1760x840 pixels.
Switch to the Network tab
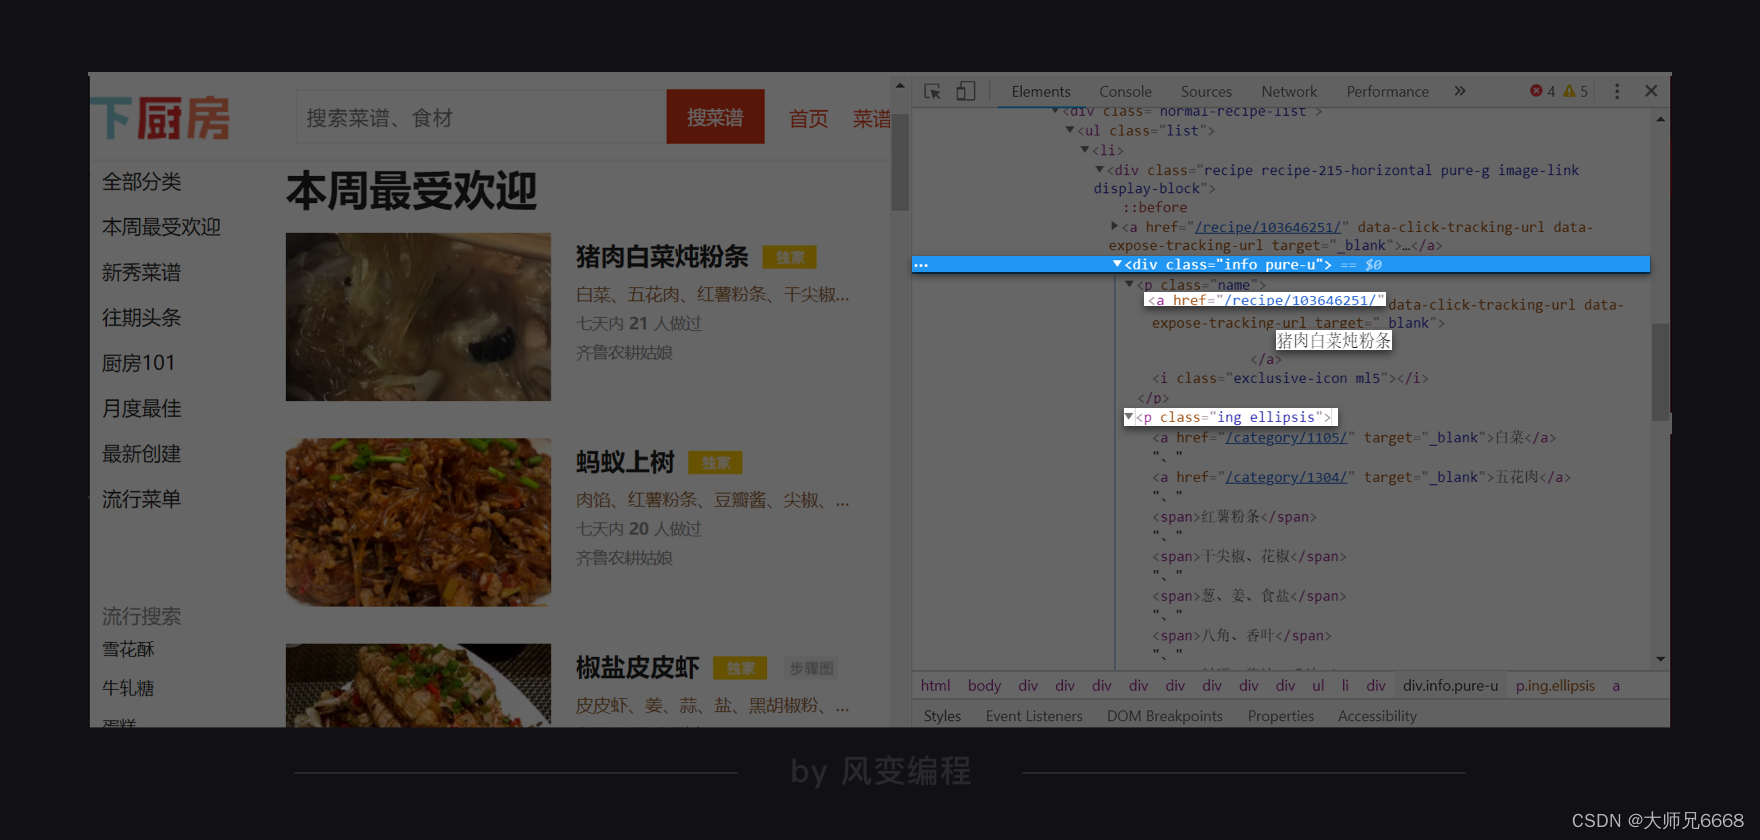(x=1289, y=91)
